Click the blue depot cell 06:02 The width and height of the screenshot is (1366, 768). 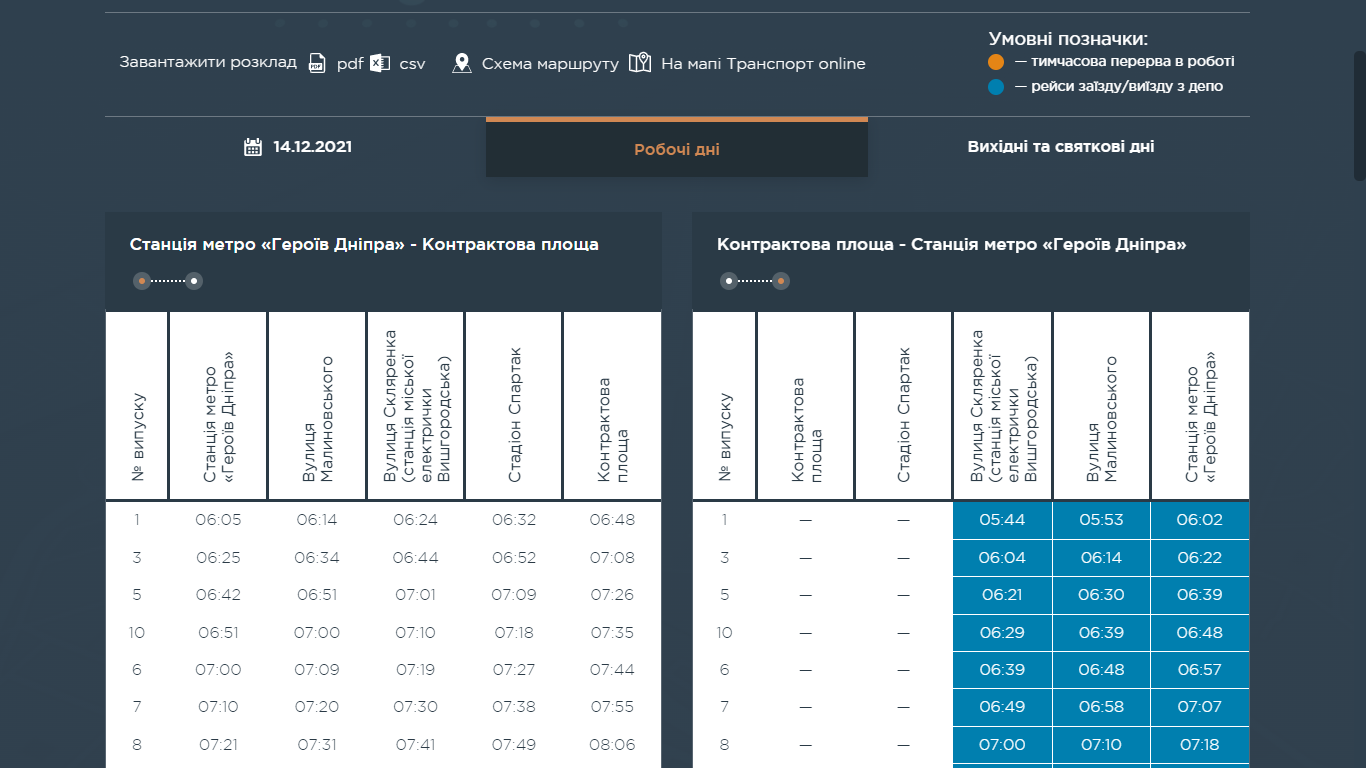click(x=1200, y=520)
